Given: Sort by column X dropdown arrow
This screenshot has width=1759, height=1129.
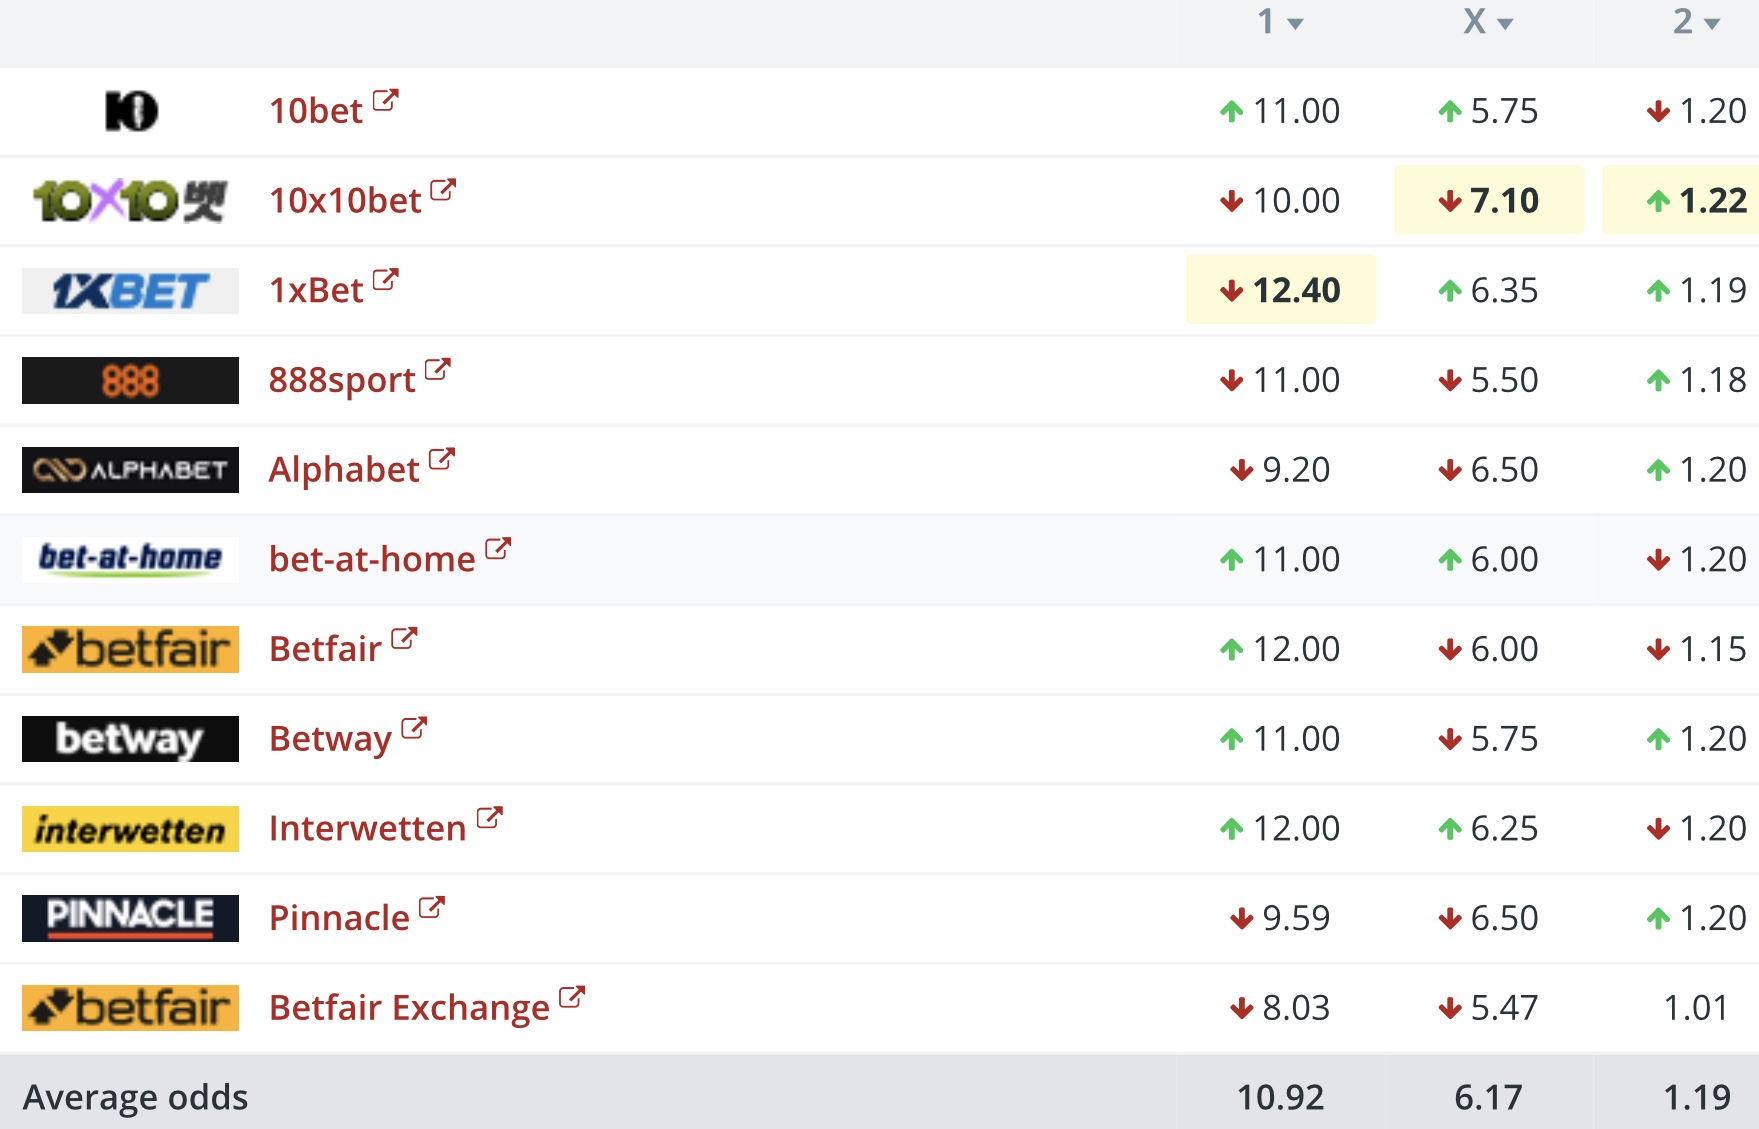Looking at the screenshot, I should 1505,24.
